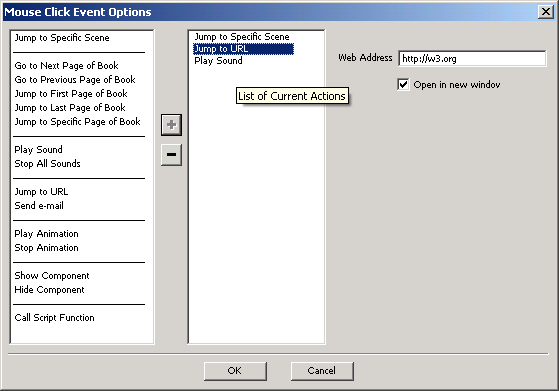Select the Play Animation action
Image resolution: width=559 pixels, height=391 pixels.
pos(46,234)
